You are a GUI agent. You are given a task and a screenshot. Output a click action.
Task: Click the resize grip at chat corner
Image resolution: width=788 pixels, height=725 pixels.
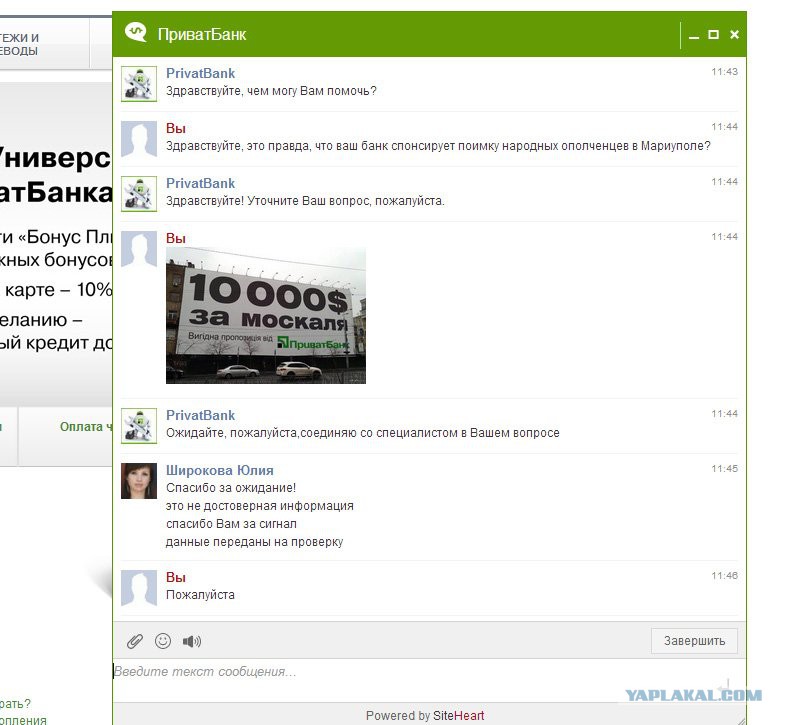(x=741, y=719)
